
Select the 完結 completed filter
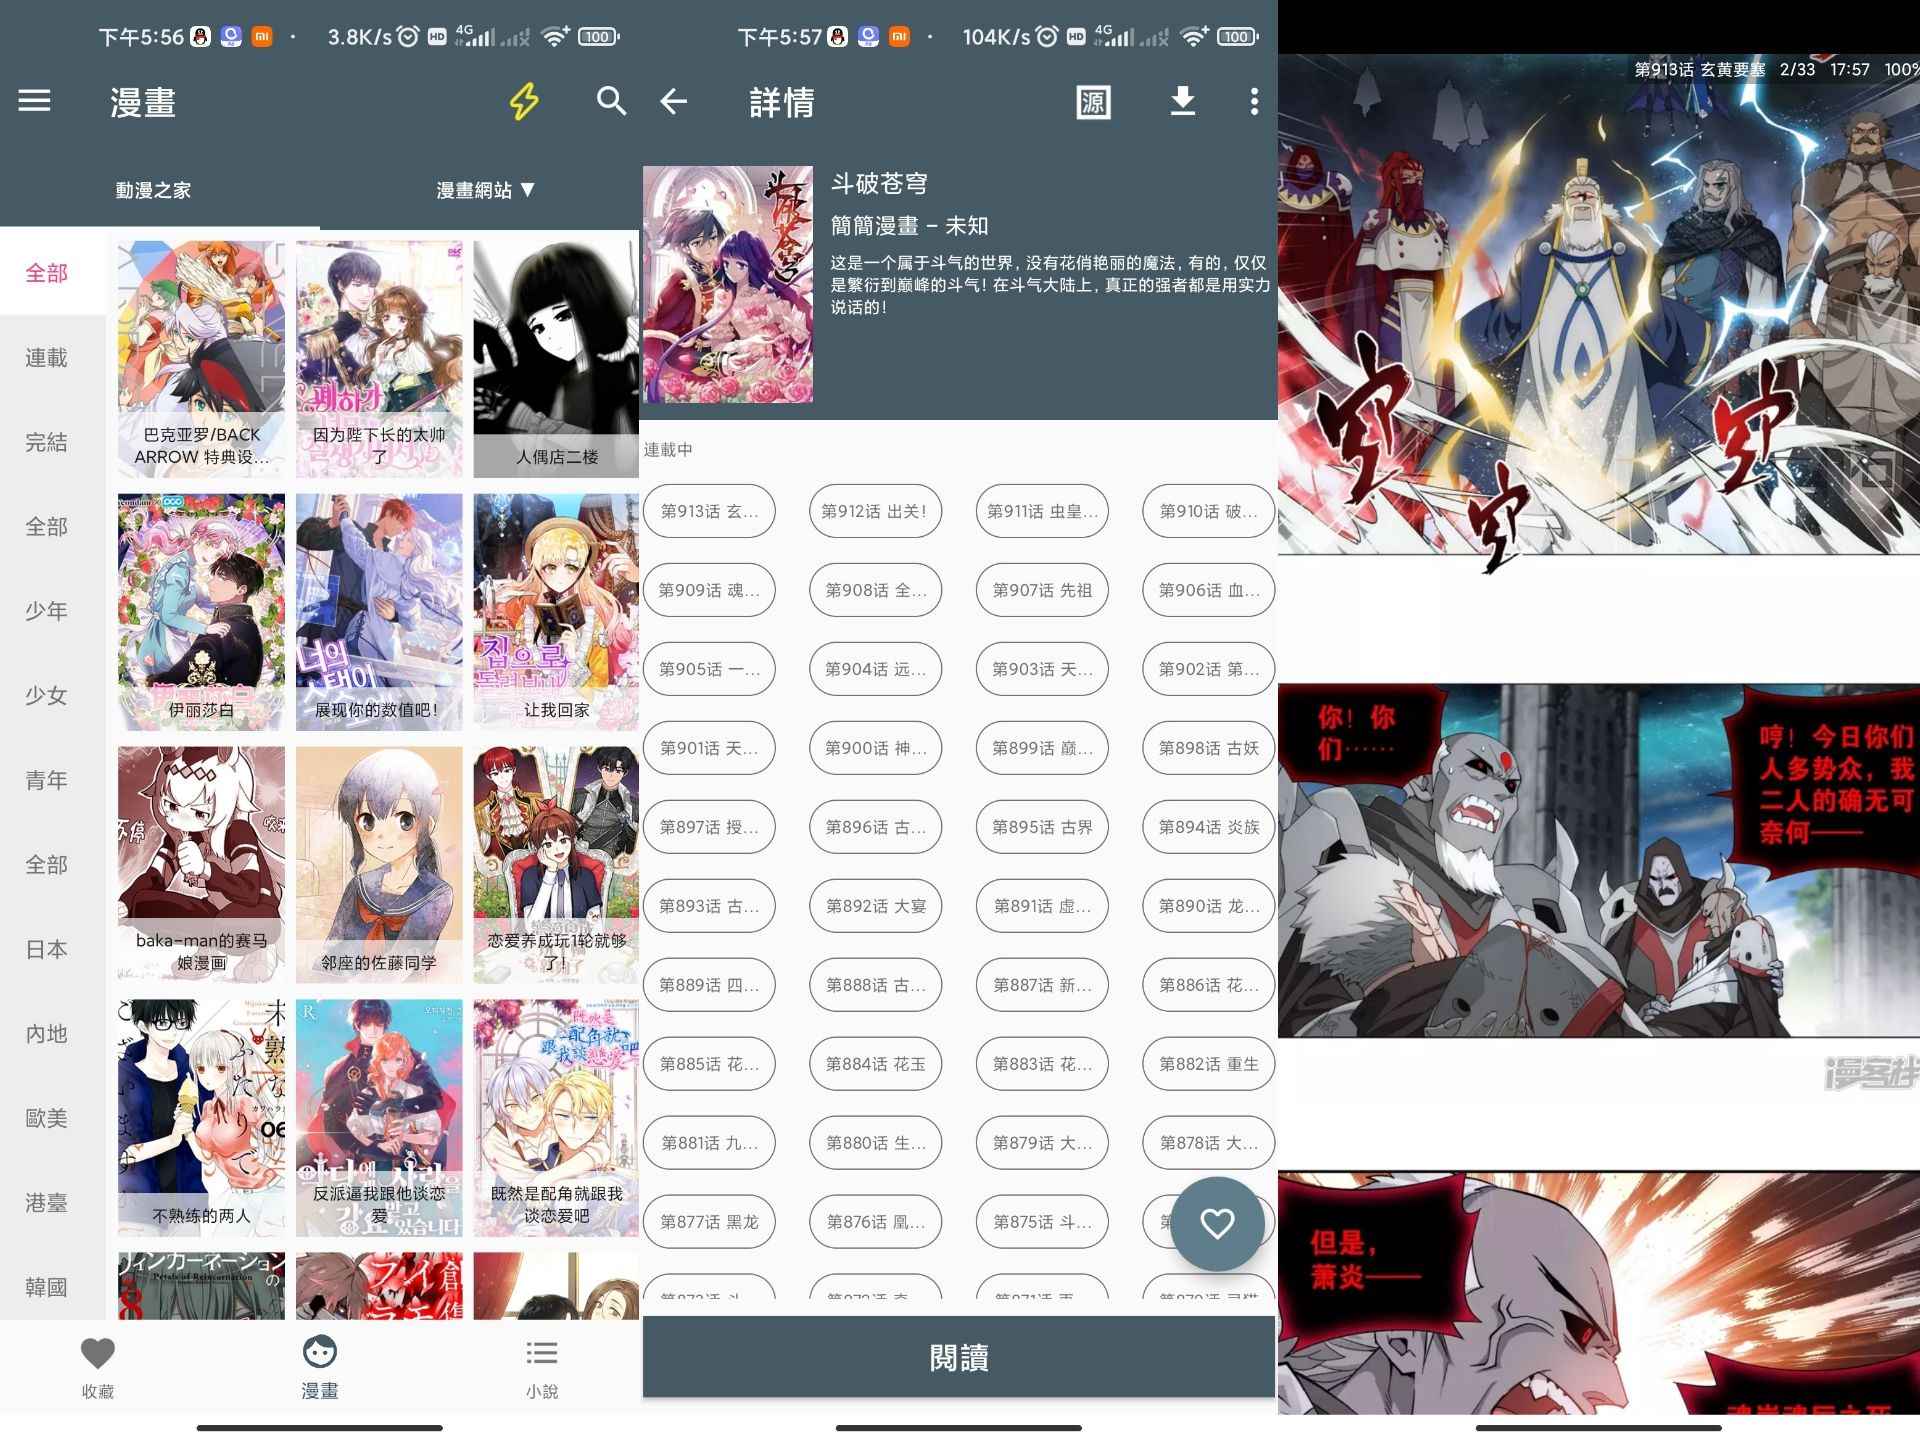pyautogui.click(x=47, y=442)
